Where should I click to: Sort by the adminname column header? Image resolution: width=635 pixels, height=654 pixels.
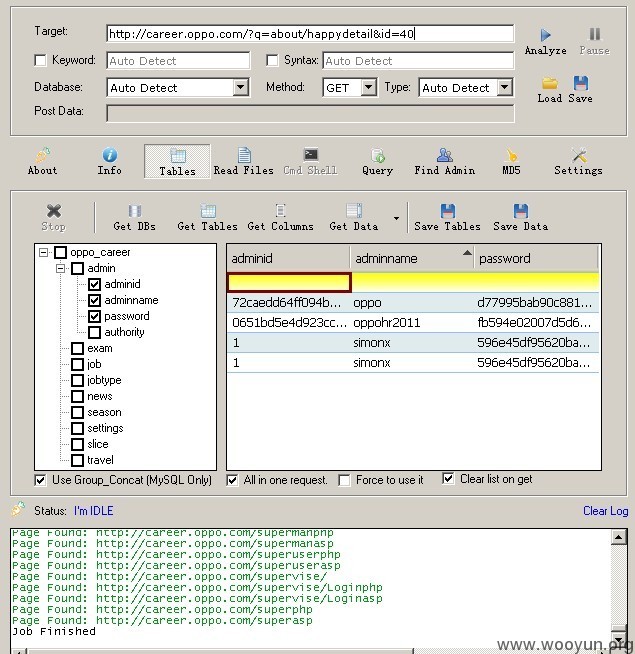412,258
